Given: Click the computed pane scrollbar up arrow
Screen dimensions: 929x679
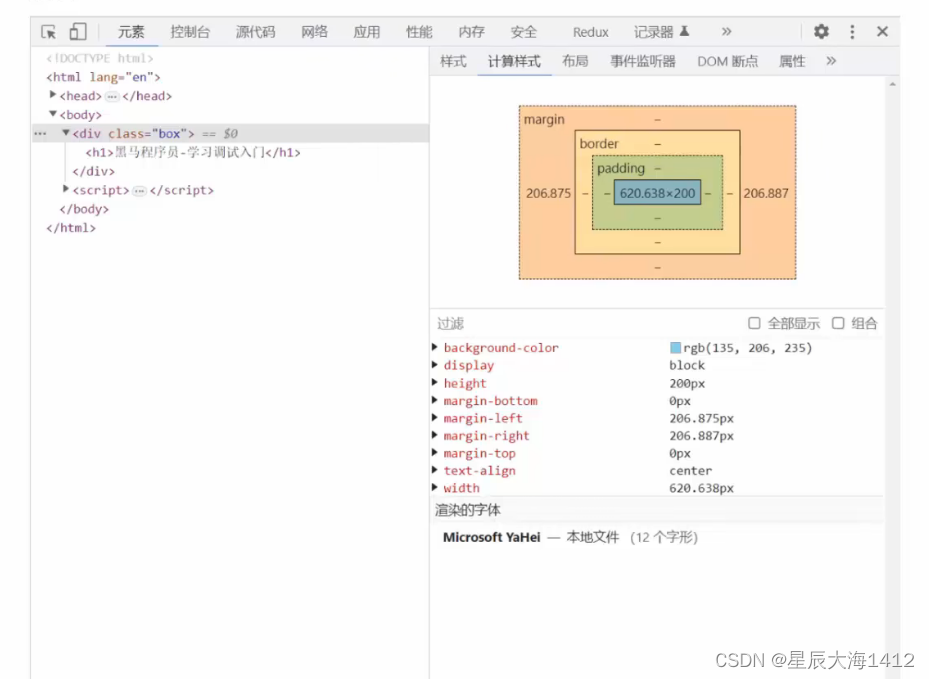Looking at the screenshot, I should tap(892, 85).
